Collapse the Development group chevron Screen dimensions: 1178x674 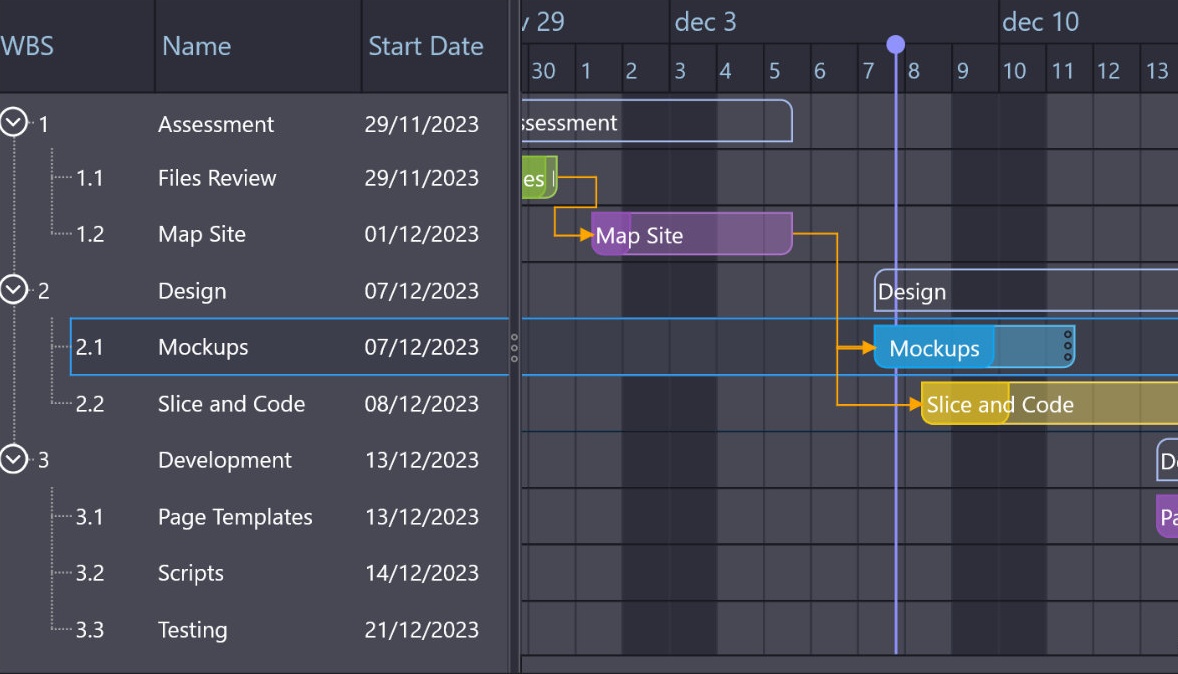(13, 459)
